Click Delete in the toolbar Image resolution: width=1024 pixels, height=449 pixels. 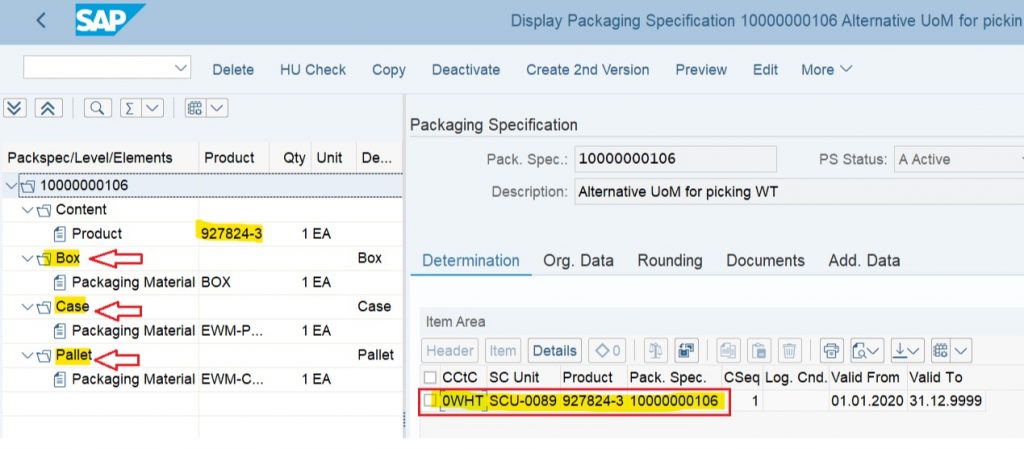tap(233, 70)
